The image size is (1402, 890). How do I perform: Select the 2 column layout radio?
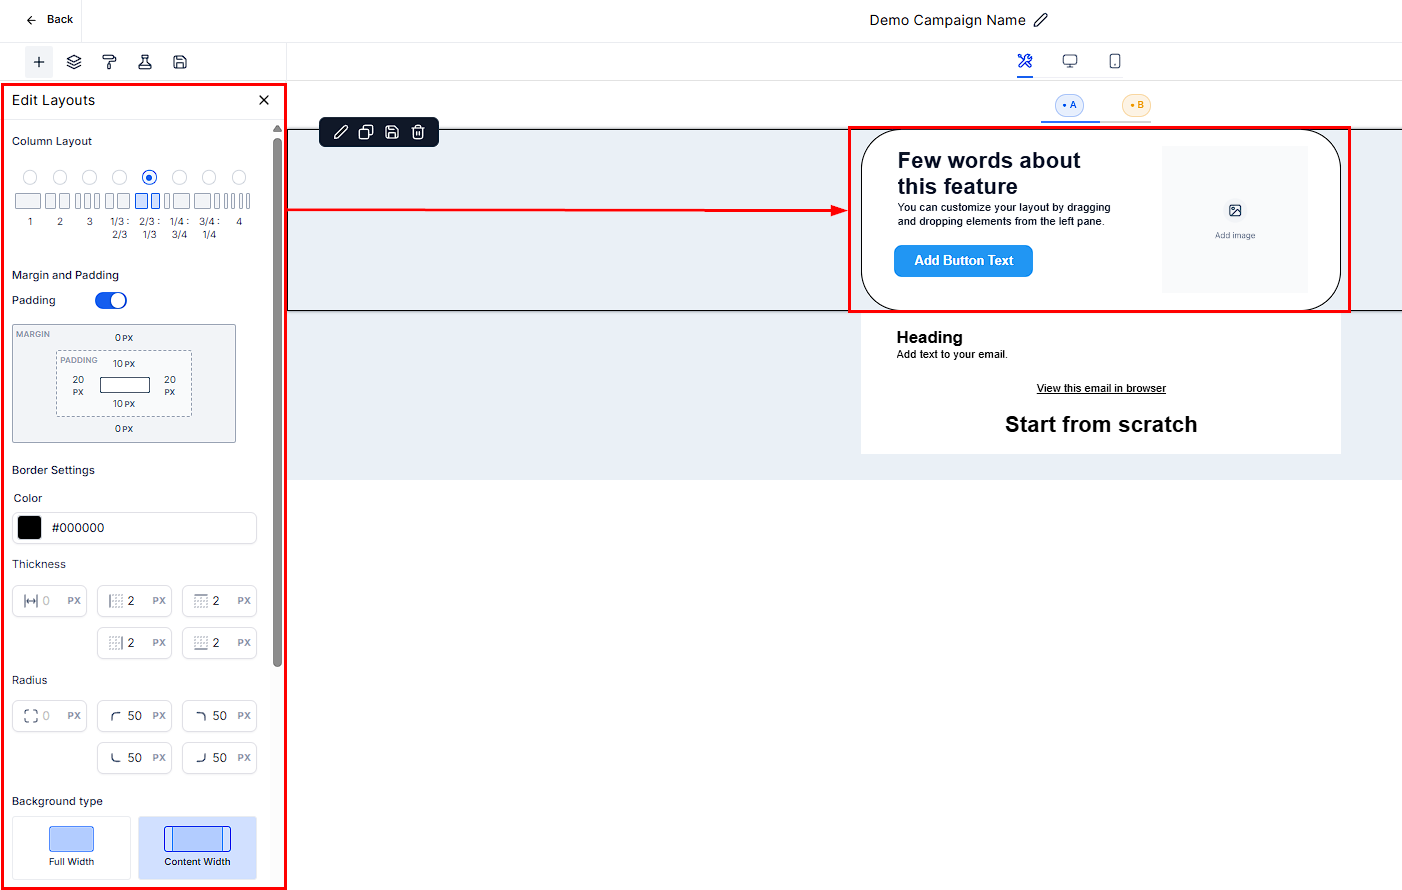click(x=60, y=177)
